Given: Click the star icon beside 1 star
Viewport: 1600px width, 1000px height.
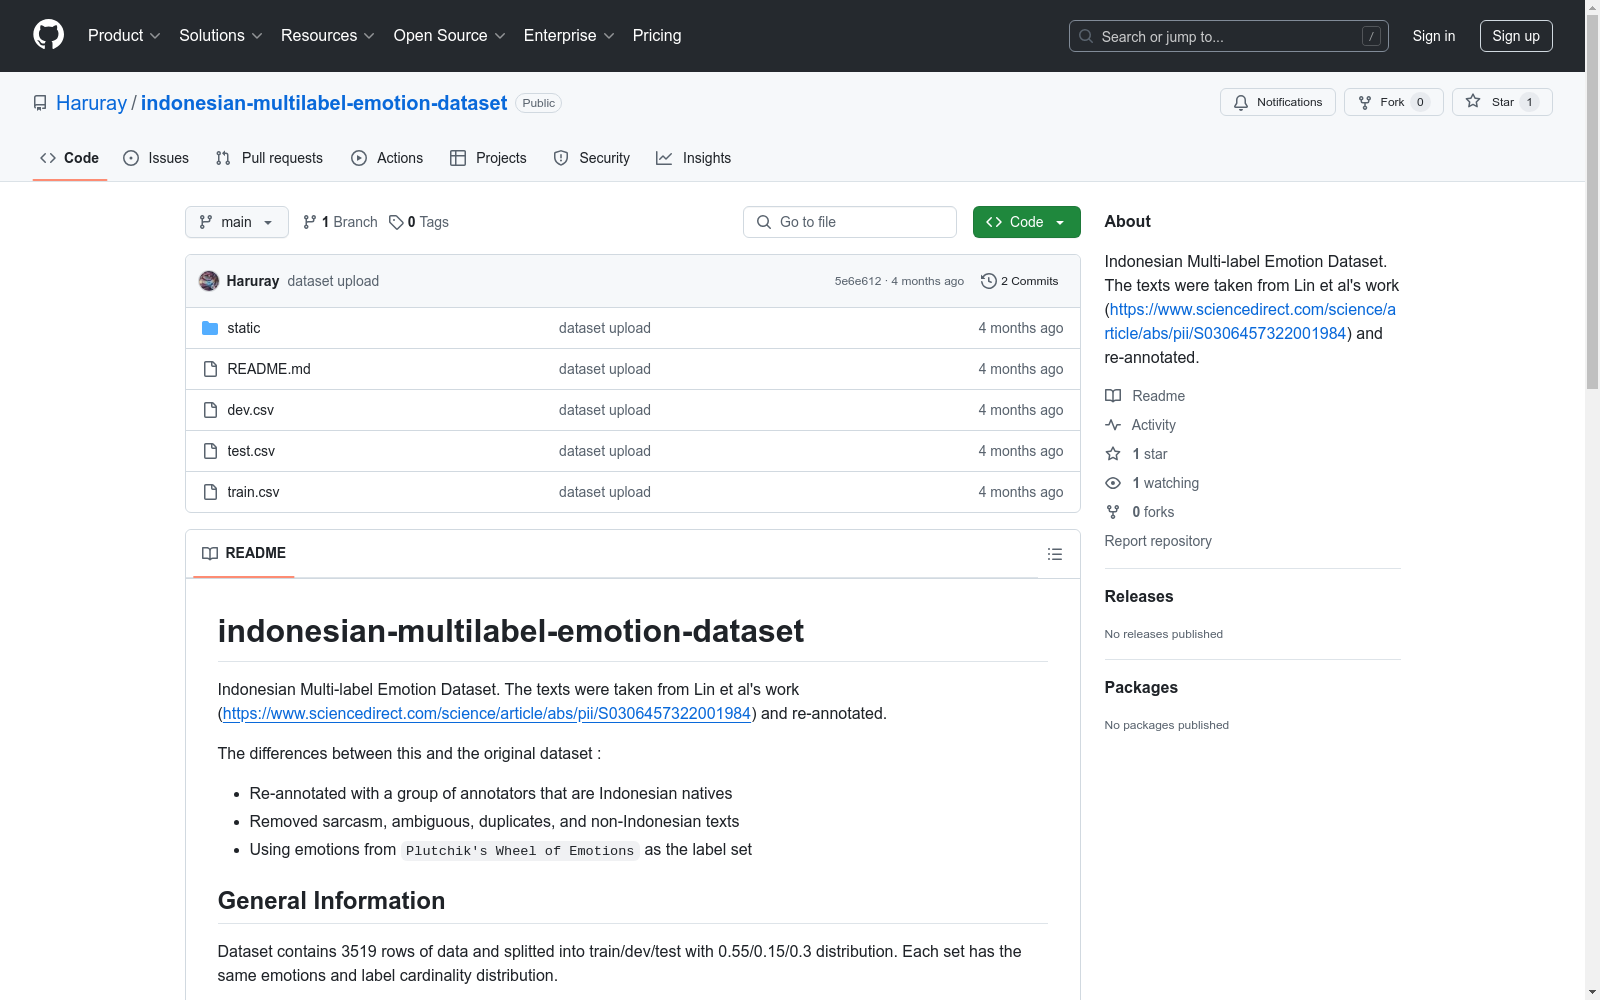Looking at the screenshot, I should pyautogui.click(x=1113, y=454).
